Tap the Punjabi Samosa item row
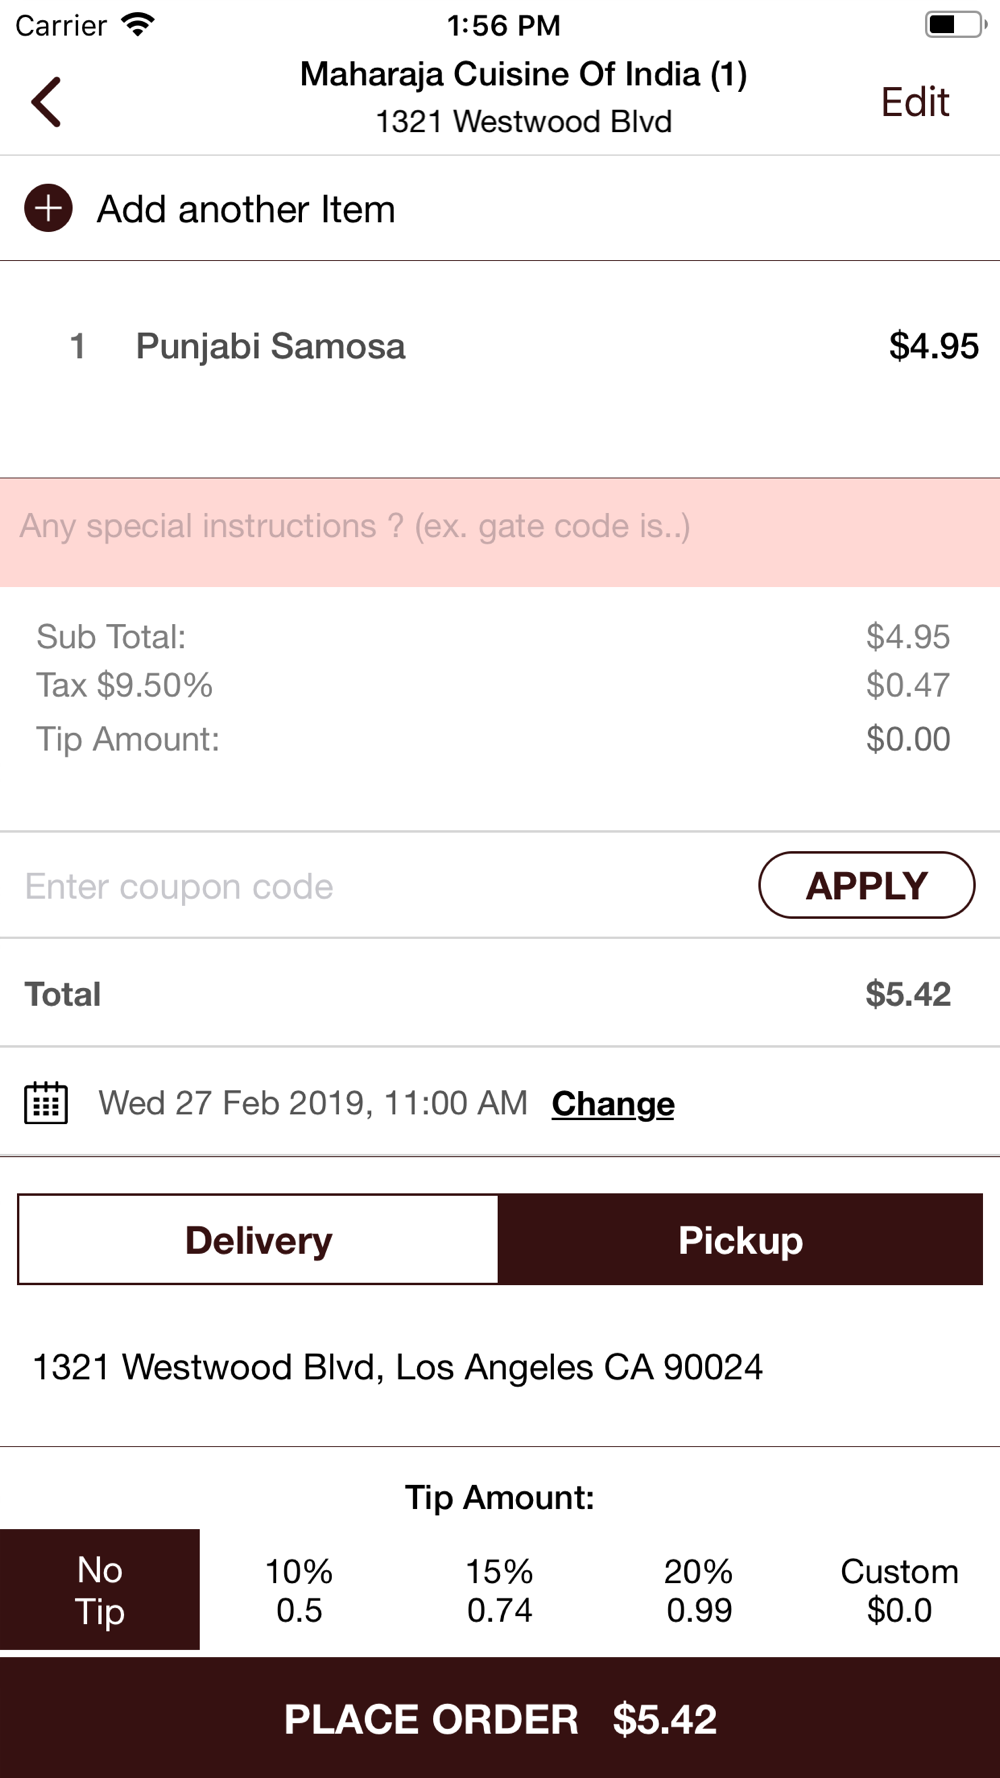Screen dimensions: 1000x1778 tap(500, 347)
